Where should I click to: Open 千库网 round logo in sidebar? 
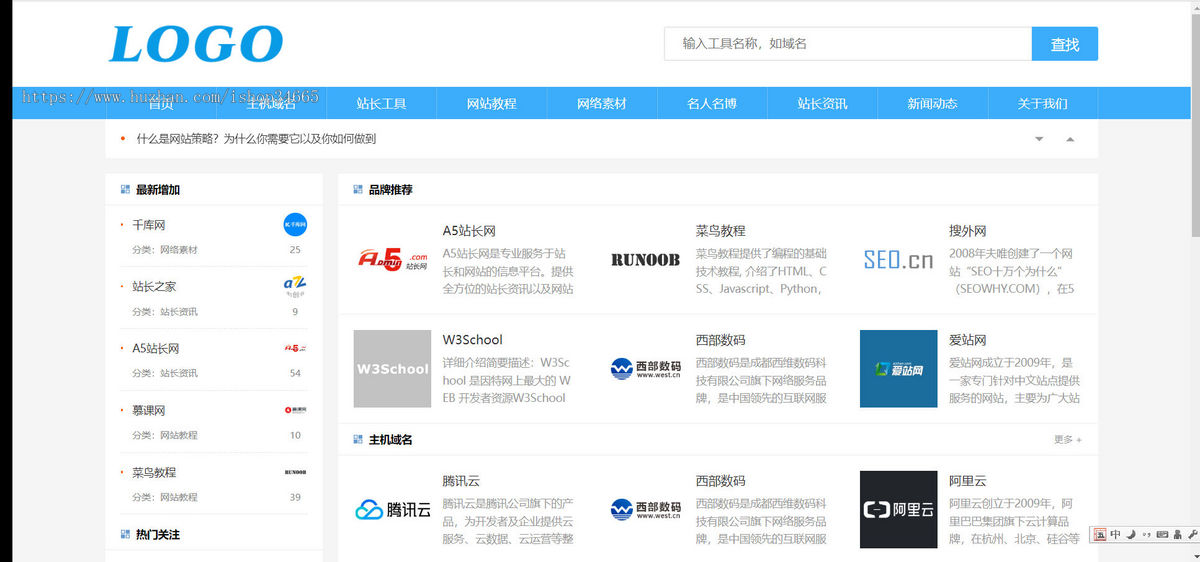click(x=295, y=225)
